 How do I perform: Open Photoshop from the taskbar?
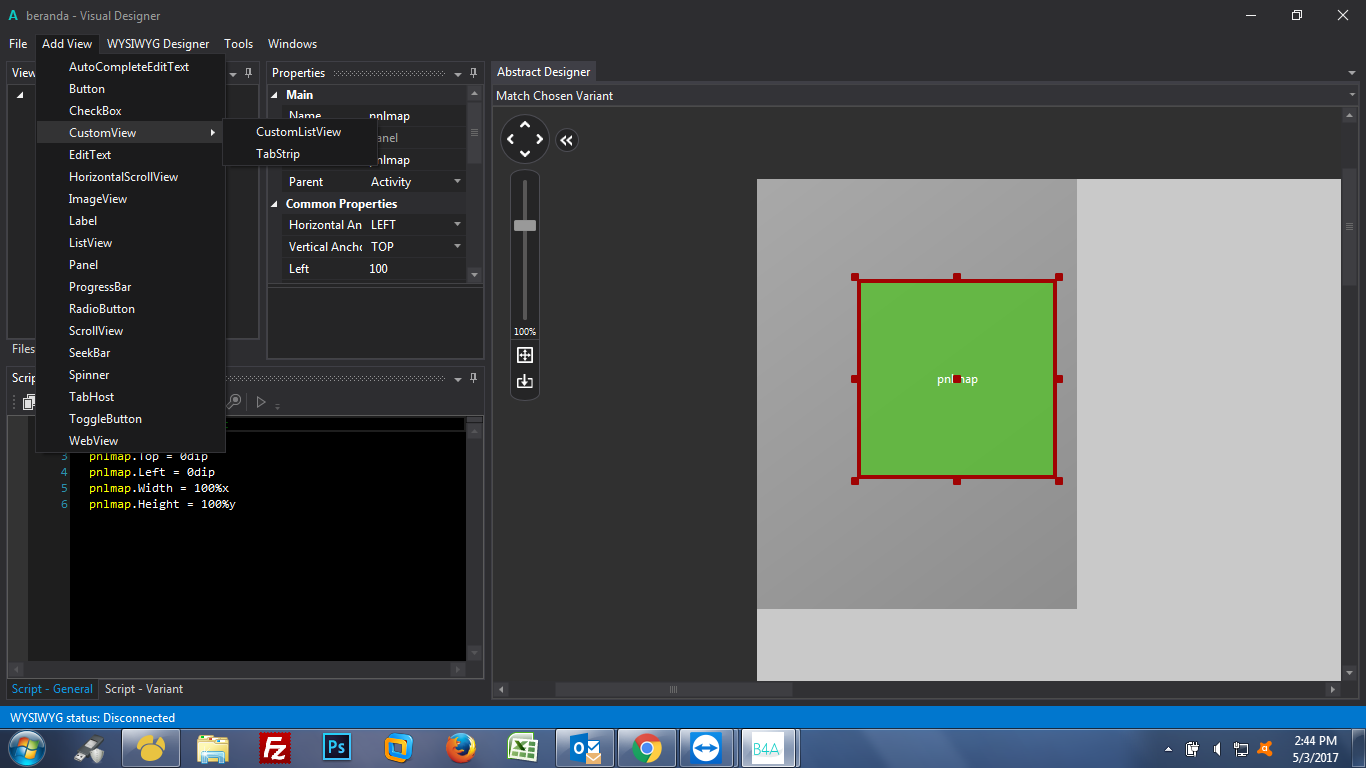(336, 748)
